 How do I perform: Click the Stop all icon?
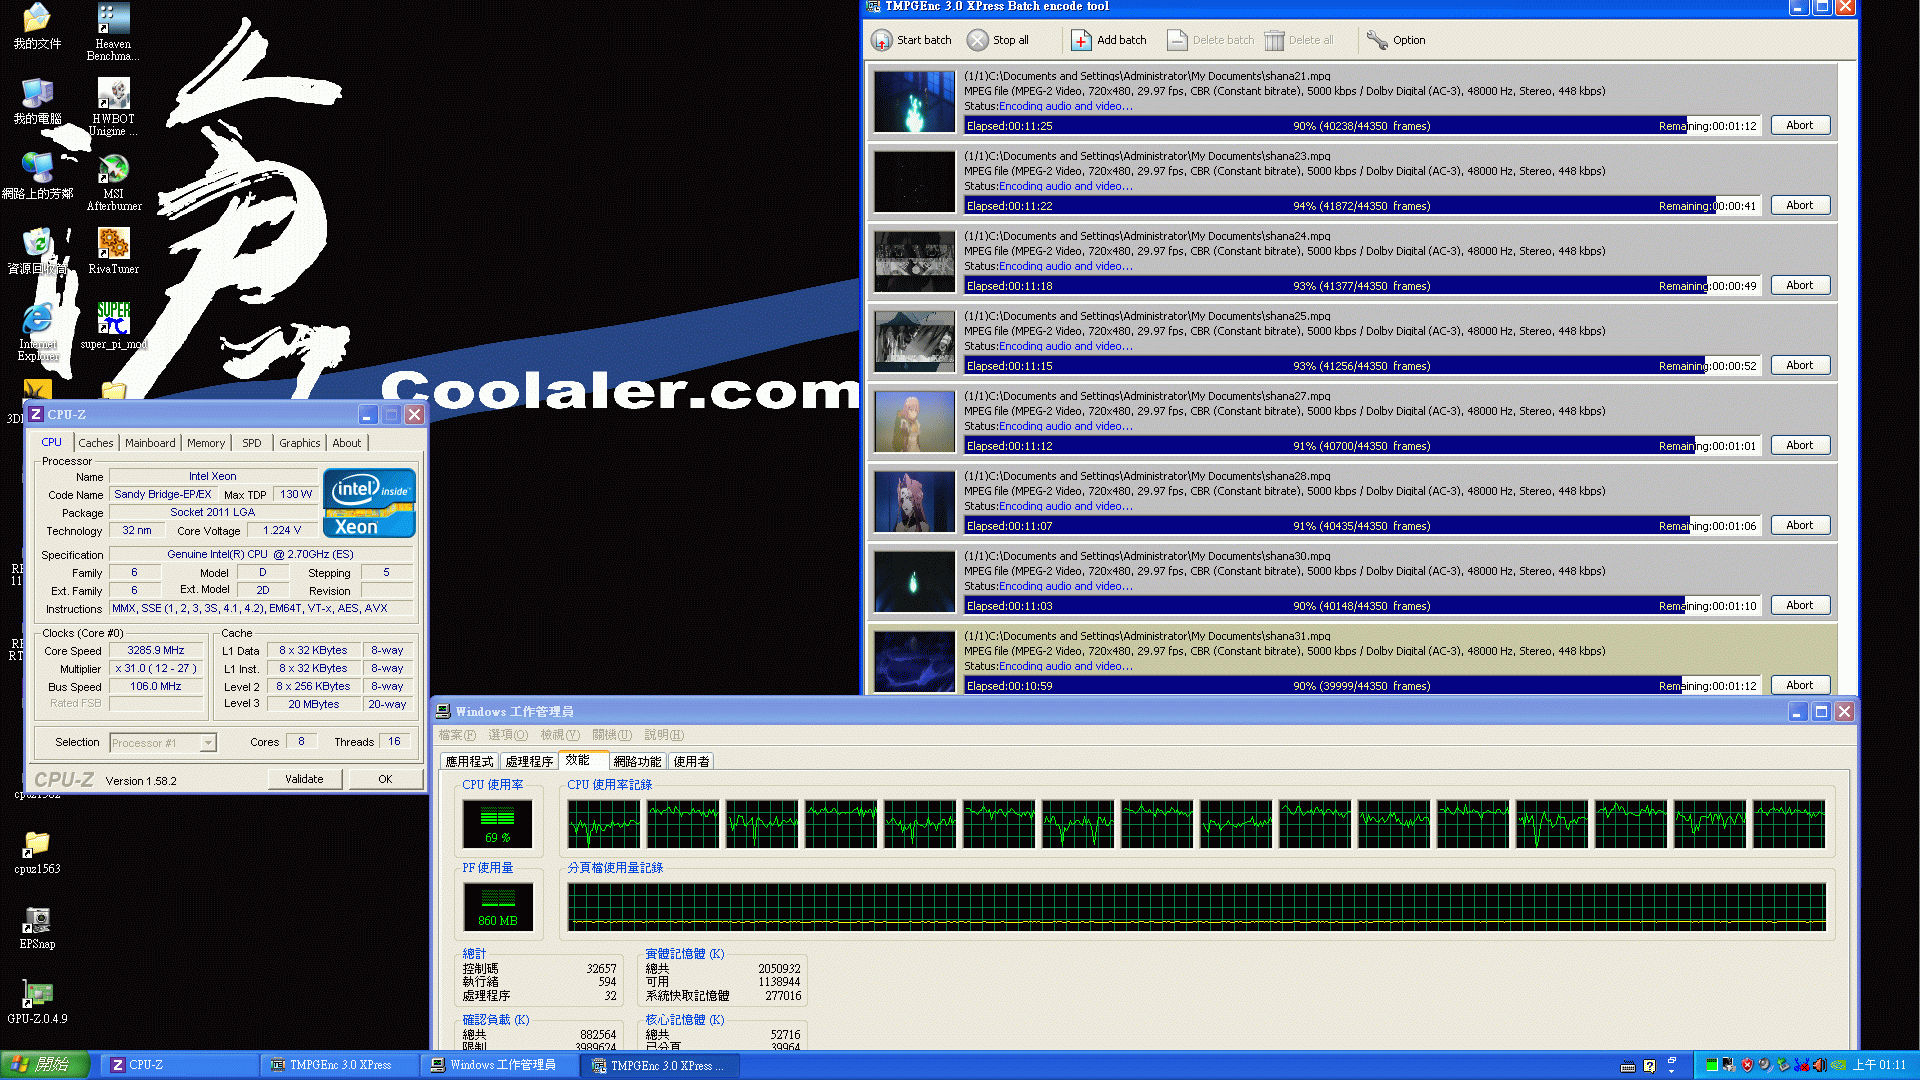977,40
